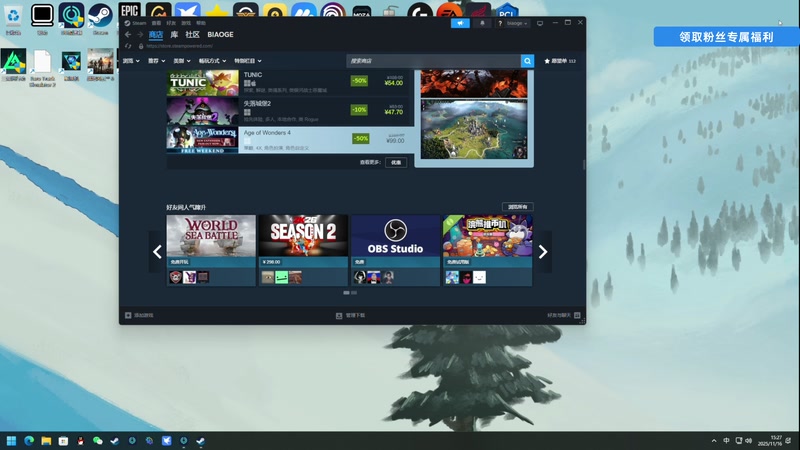The height and width of the screenshot is (450, 800).
Task: Open the Steam menu in the title bar
Action: [136, 23]
